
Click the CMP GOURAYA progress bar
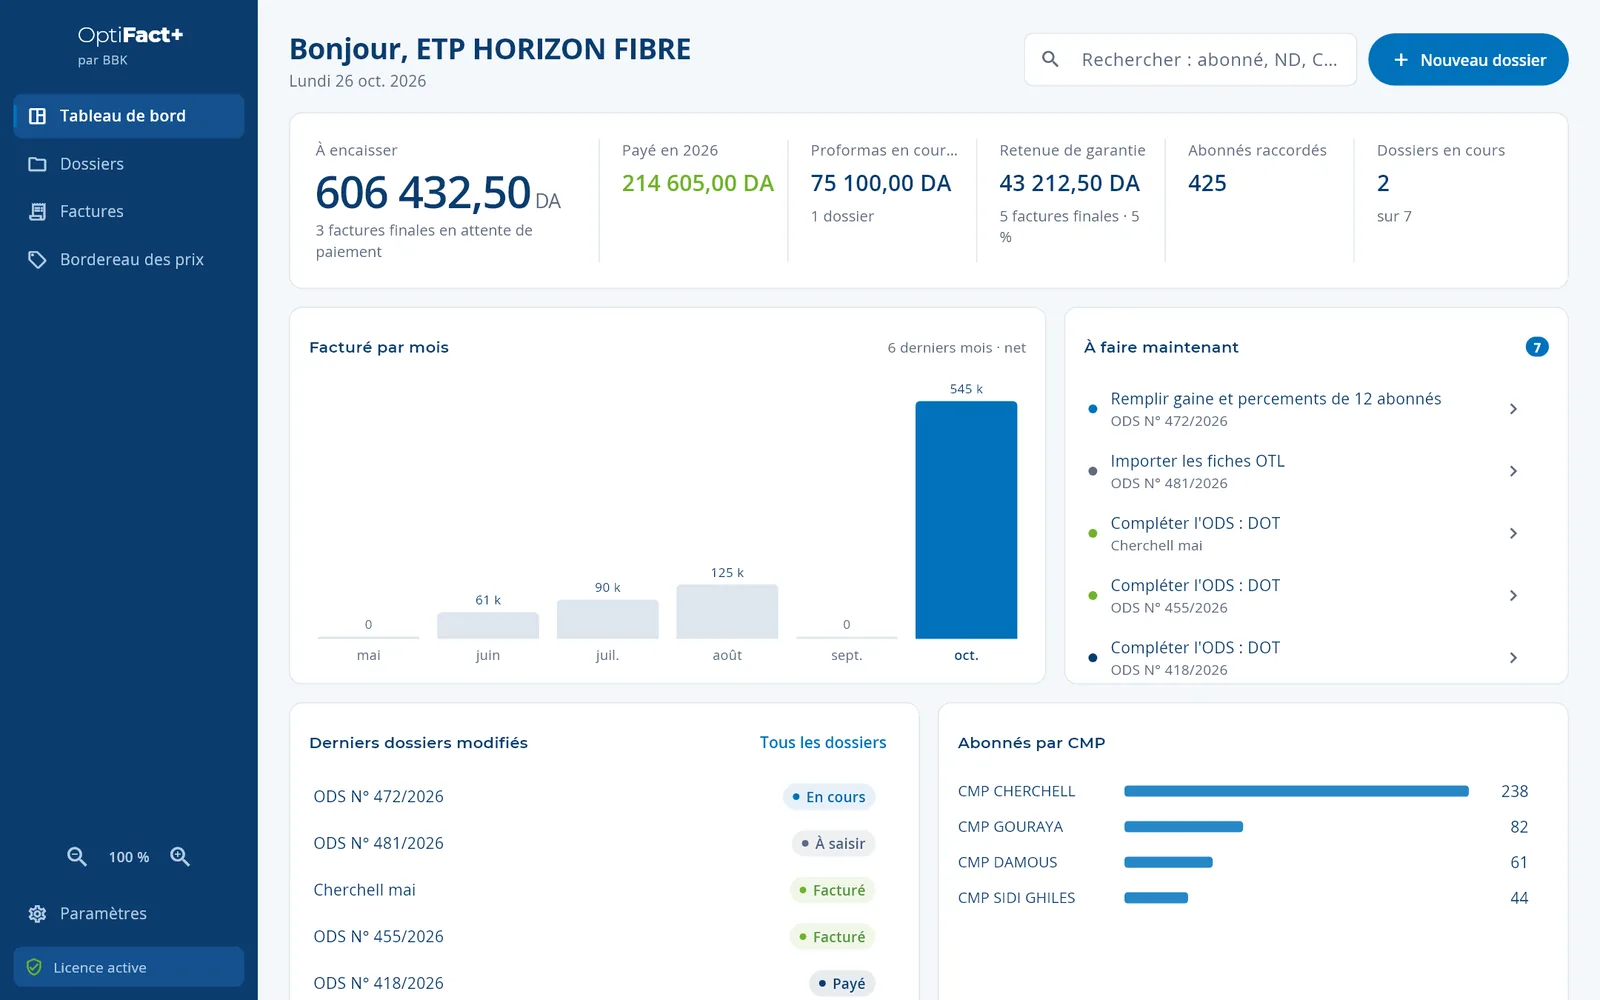1184,827
